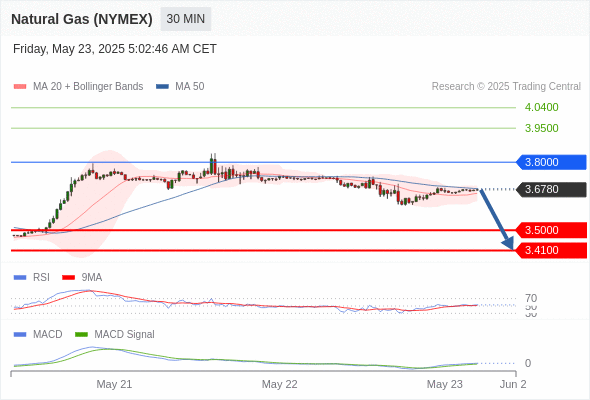Click the Natural Gas (NYMEX) title
The width and height of the screenshot is (590, 400).
coord(82,19)
